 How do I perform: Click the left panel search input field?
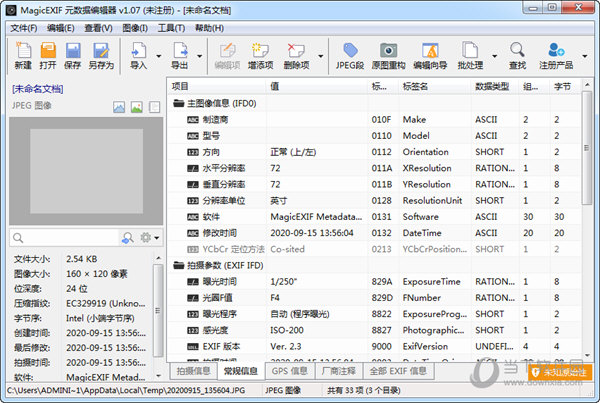point(71,238)
